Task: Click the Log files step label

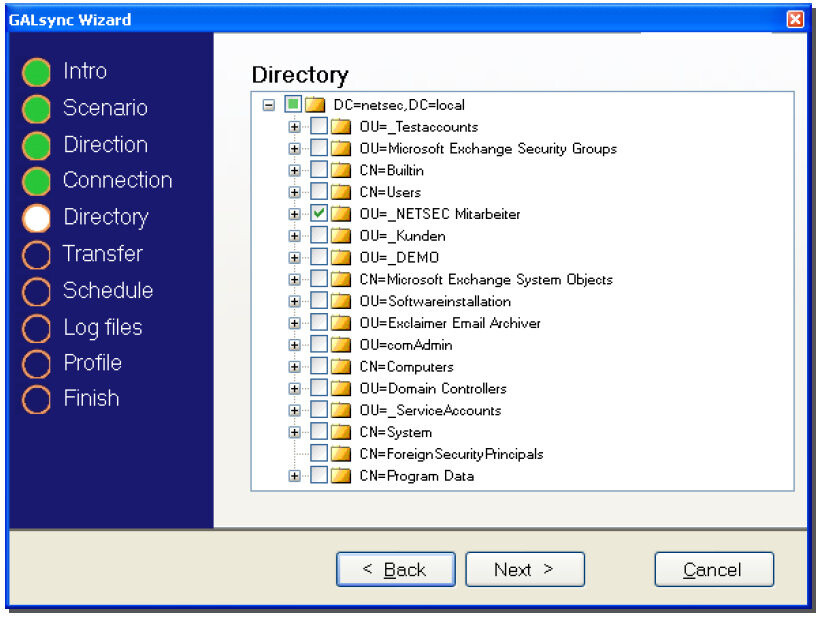Action: (103, 328)
